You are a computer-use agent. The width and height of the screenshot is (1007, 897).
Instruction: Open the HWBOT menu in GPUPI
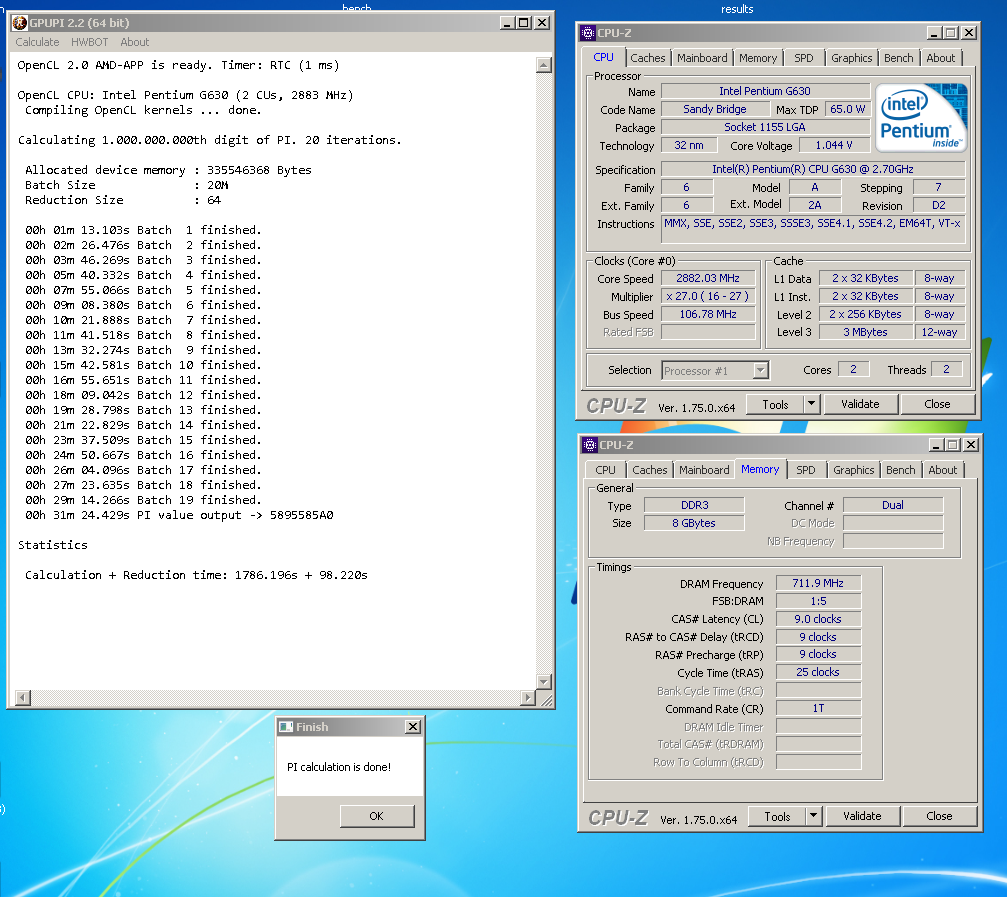click(89, 42)
